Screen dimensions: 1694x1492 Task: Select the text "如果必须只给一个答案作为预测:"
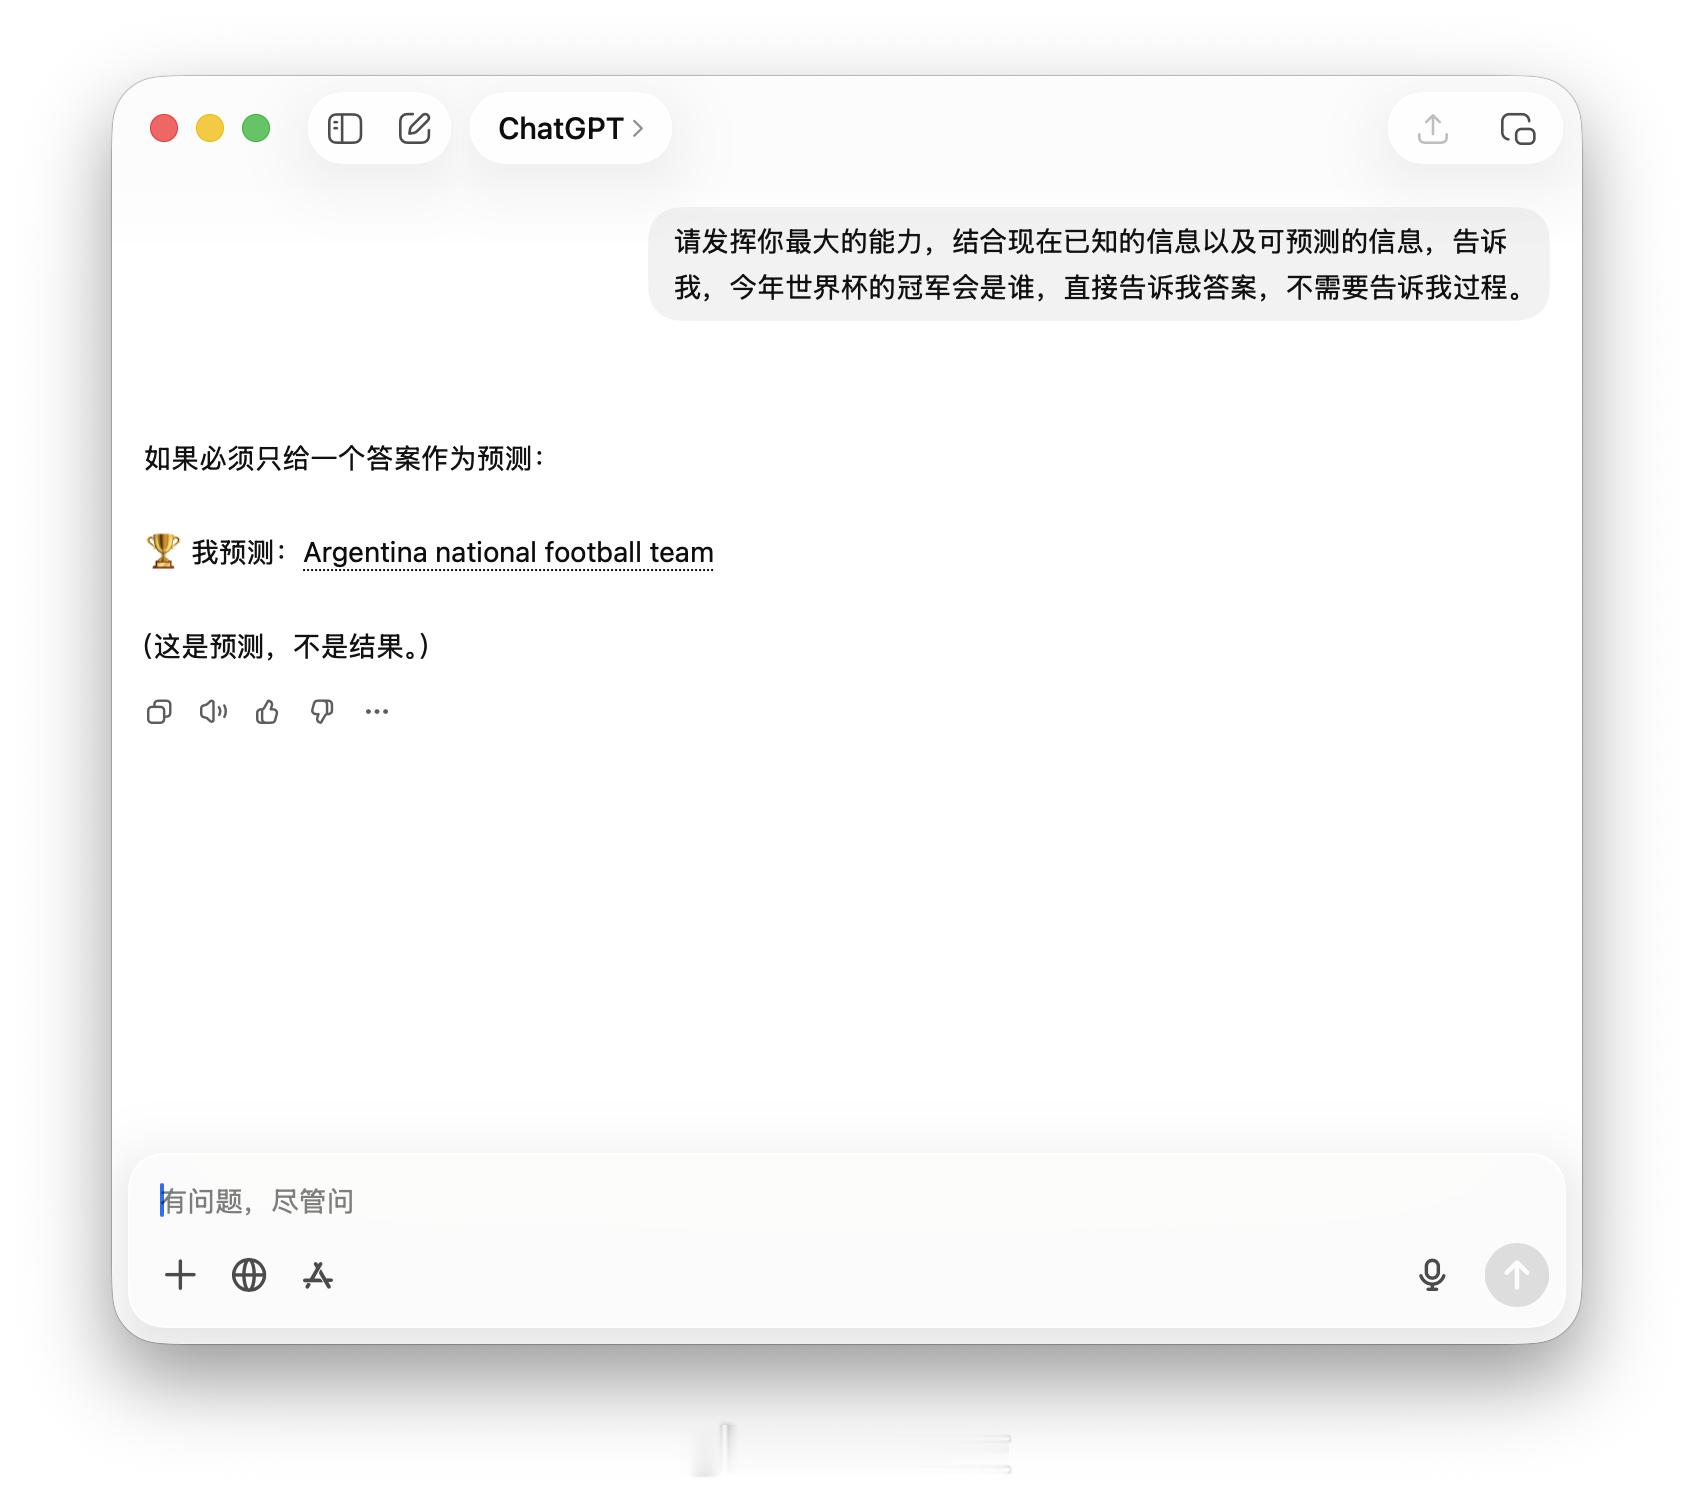(344, 458)
